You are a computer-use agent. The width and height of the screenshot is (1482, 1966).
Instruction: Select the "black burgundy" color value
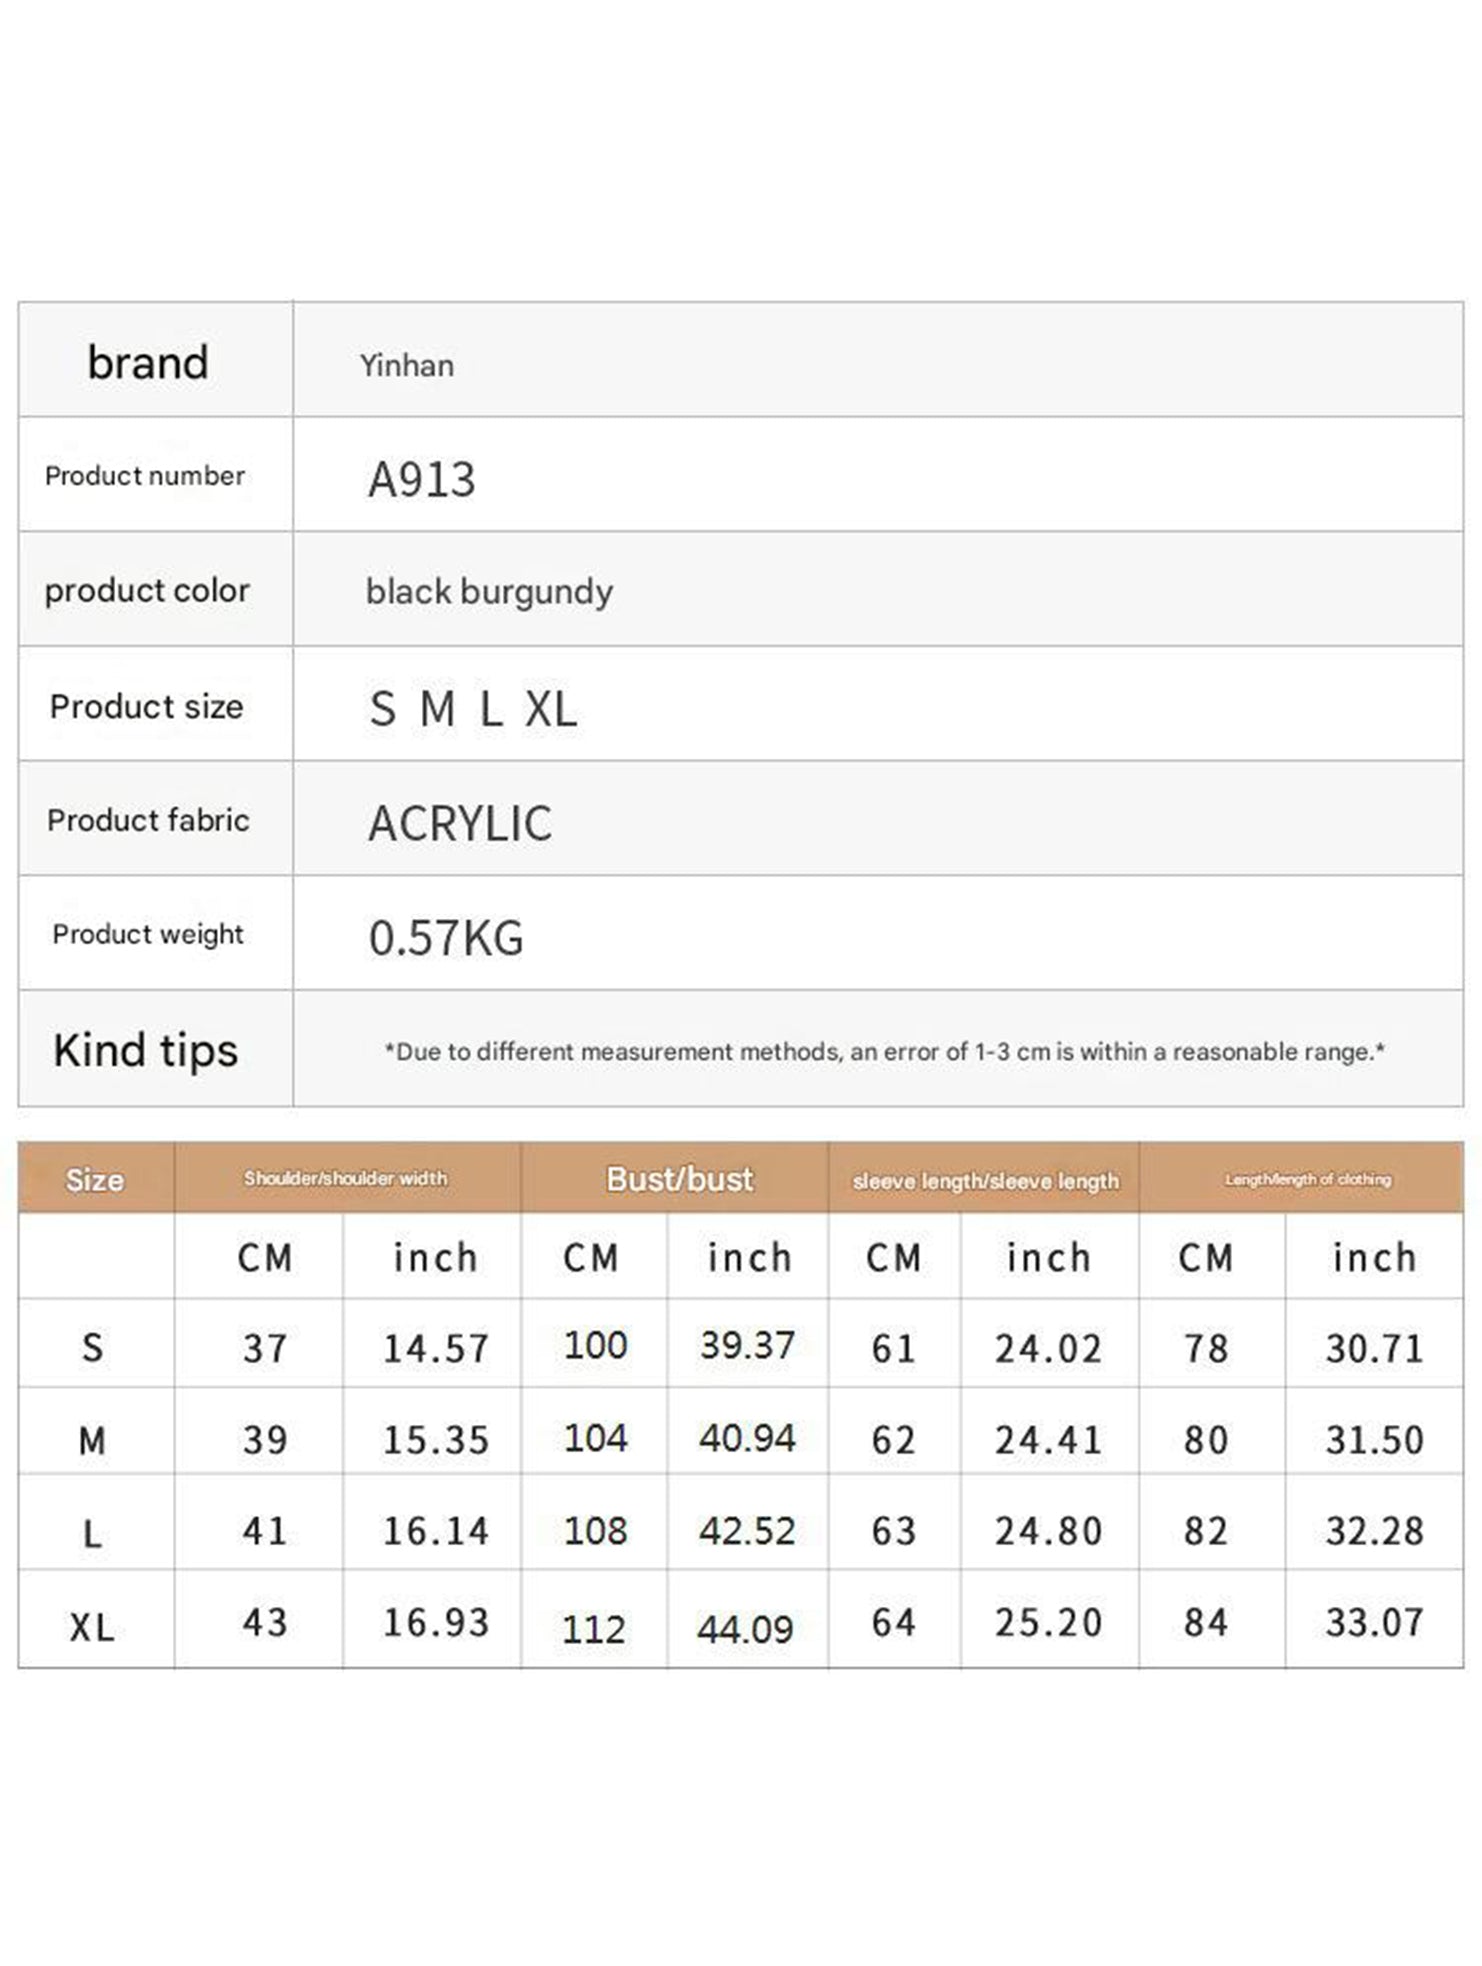[x=489, y=592]
